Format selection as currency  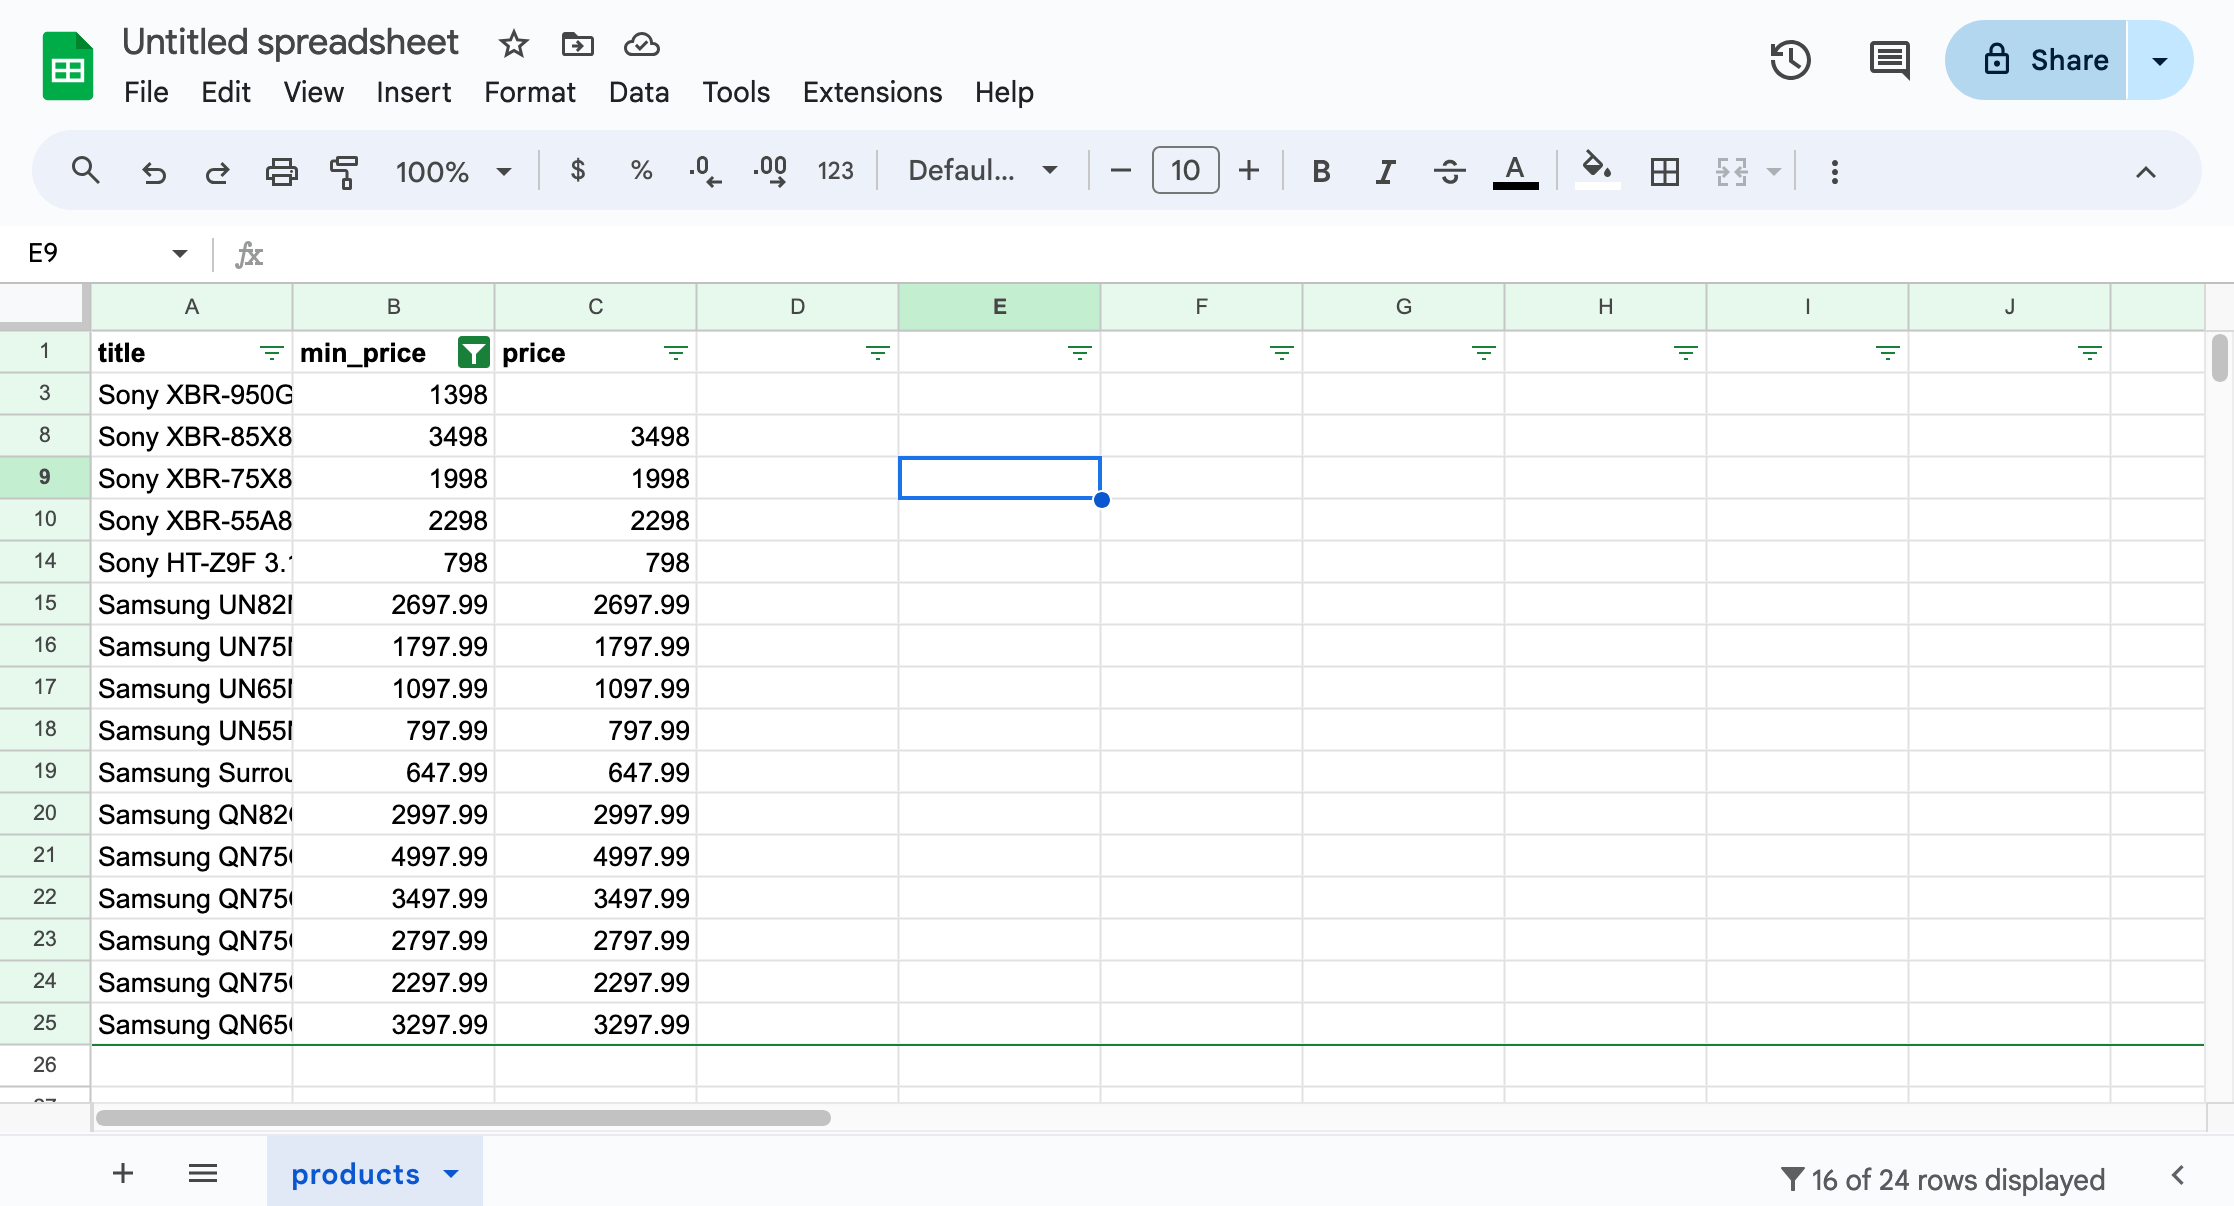pyautogui.click(x=578, y=170)
